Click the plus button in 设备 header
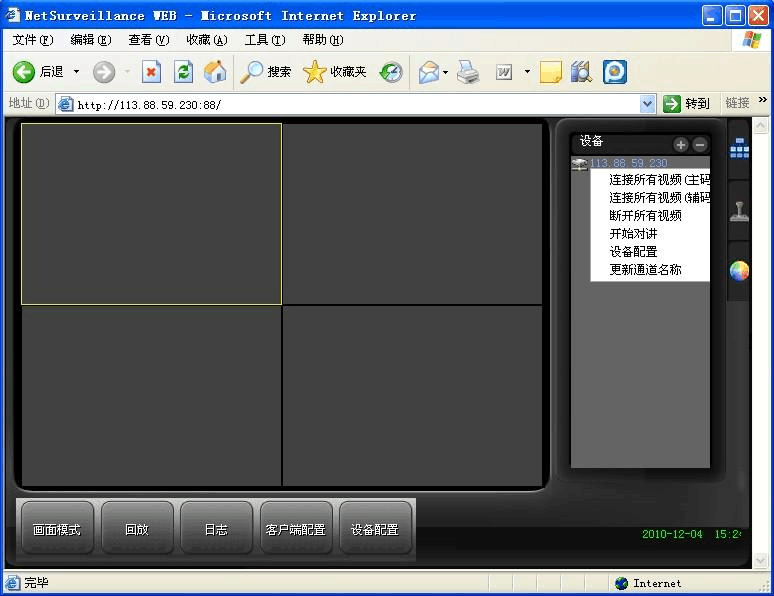 [681, 144]
